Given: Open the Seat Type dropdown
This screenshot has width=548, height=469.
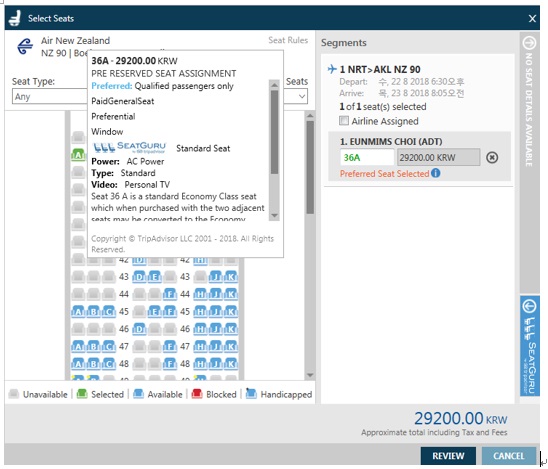Looking at the screenshot, I should click(50, 96).
